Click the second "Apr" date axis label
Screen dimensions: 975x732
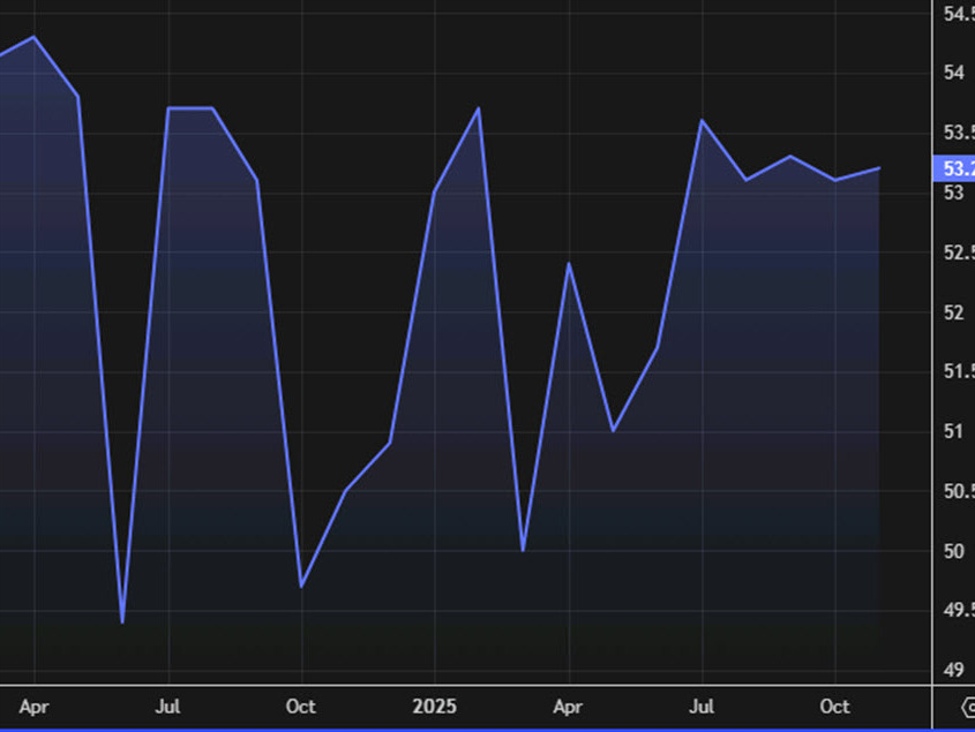568,707
